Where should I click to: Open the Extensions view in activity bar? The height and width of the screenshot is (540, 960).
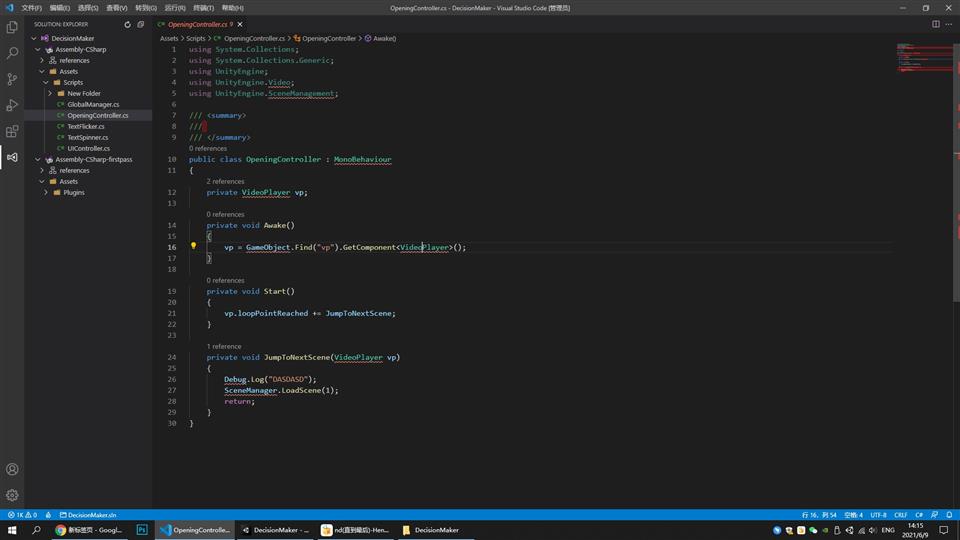coord(12,131)
